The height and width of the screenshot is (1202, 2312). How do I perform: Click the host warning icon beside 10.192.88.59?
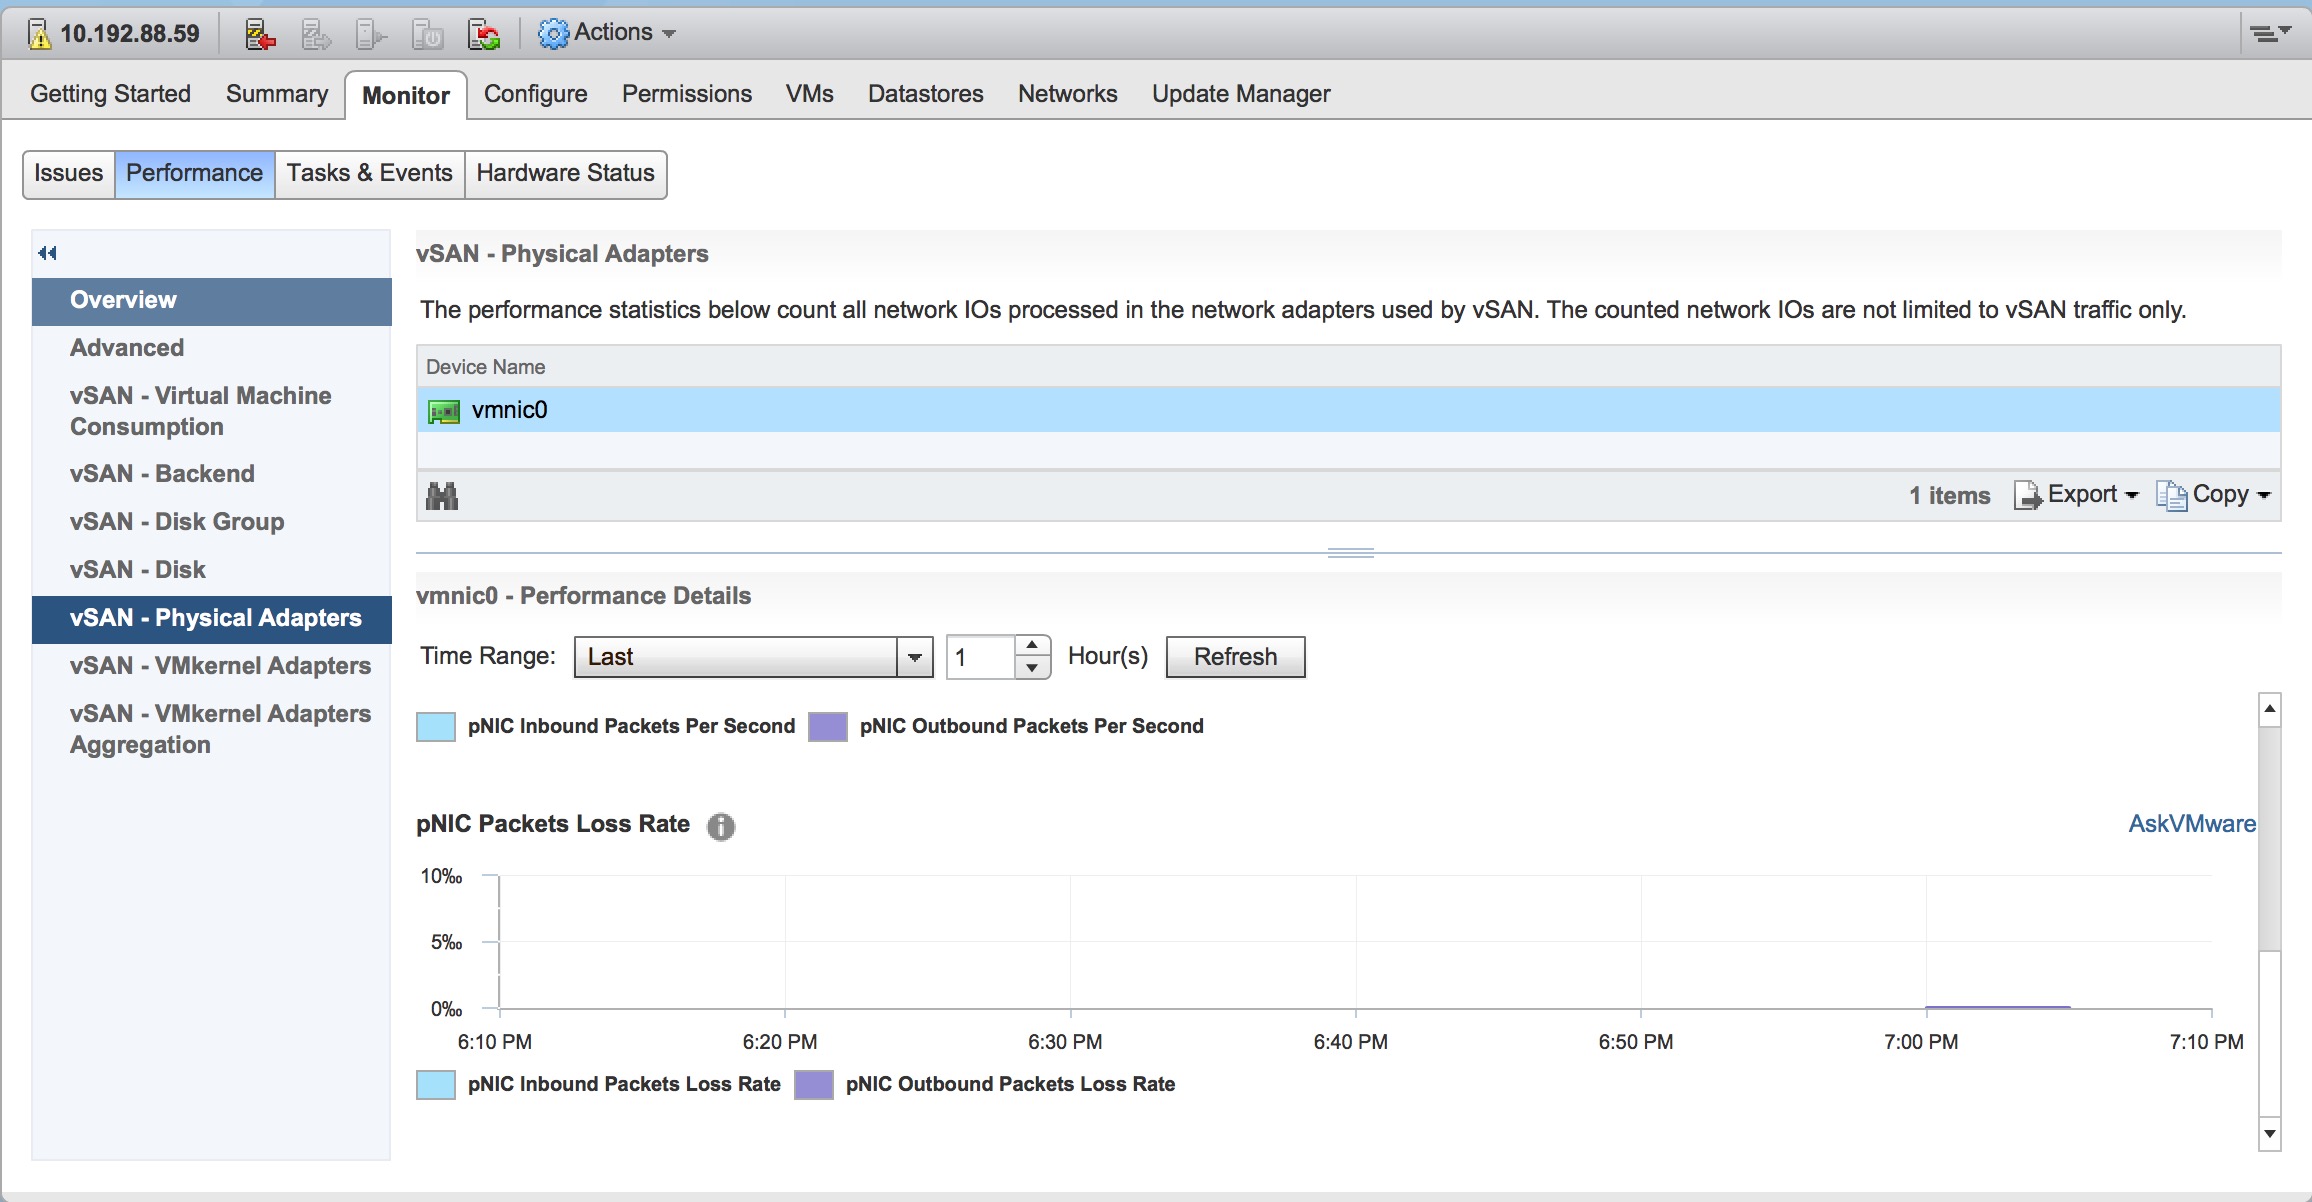pos(39,34)
